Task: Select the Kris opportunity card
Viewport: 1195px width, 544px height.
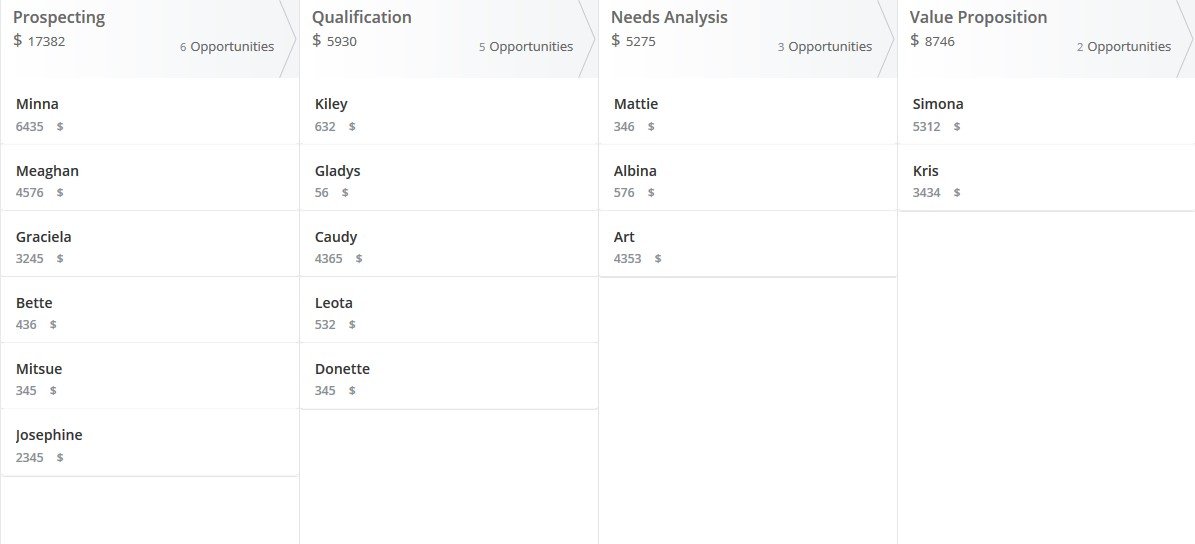Action: [x=1046, y=180]
